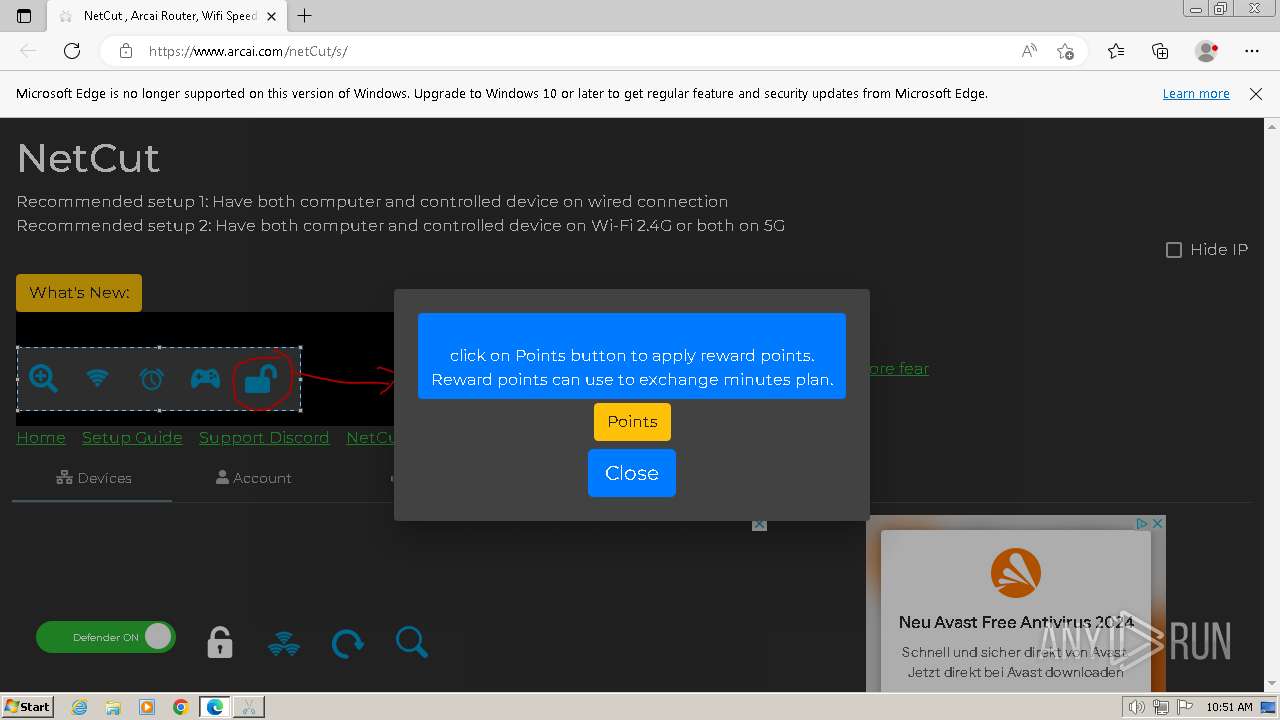1280x720 pixels.
Task: Click the circled unlock icon in banner
Action: pyautogui.click(x=260, y=380)
